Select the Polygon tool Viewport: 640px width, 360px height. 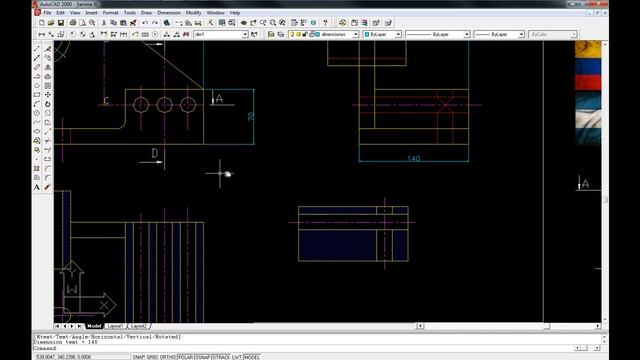point(37,85)
